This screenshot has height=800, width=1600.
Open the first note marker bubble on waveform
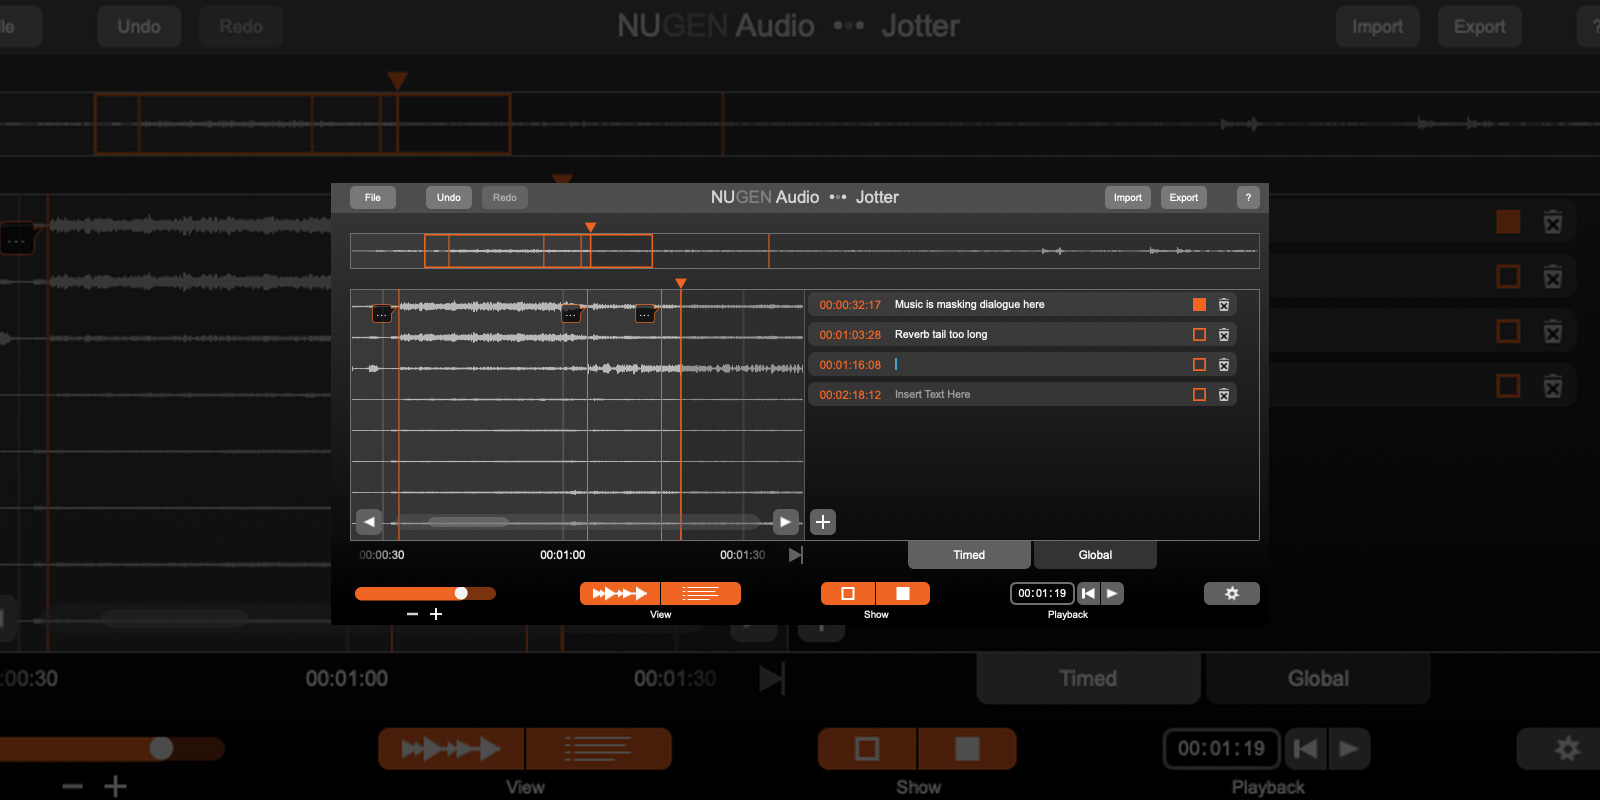[382, 314]
